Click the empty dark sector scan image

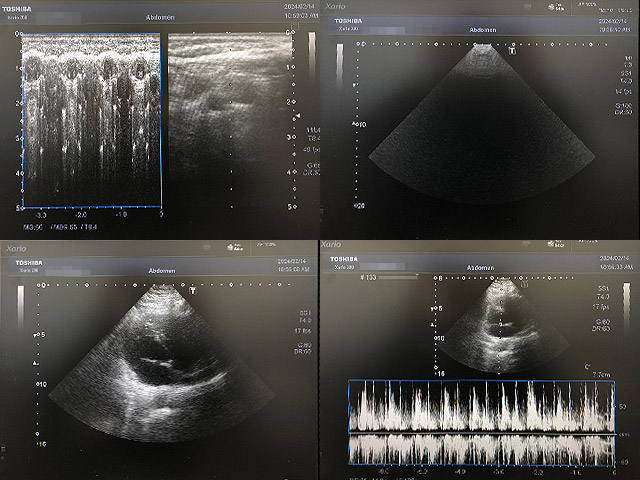(482, 124)
